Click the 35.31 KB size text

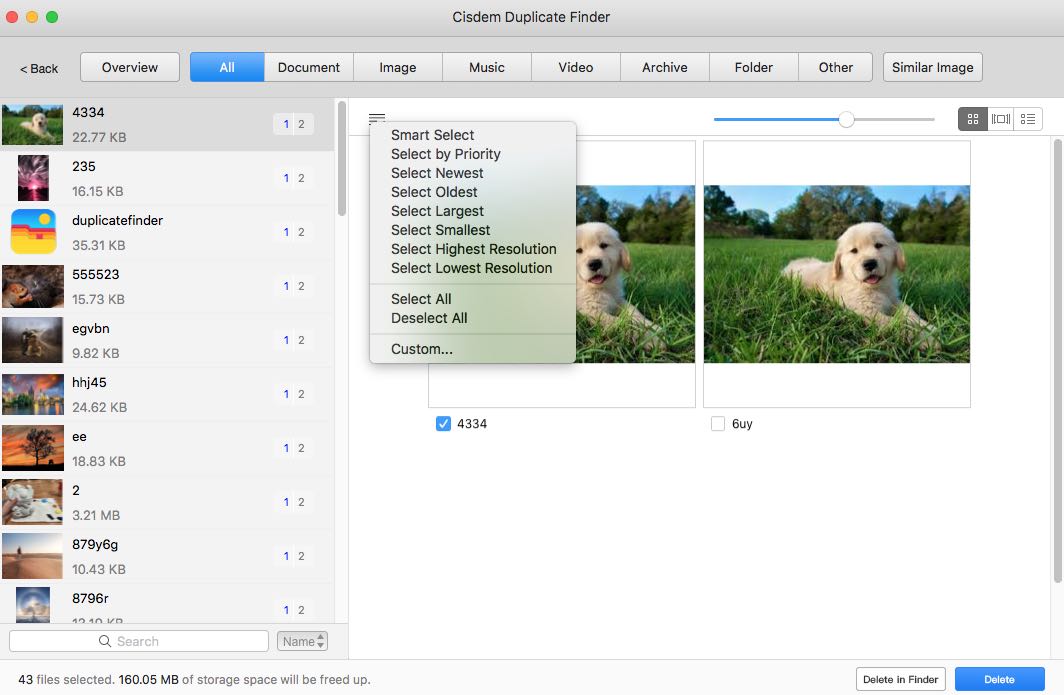[x=98, y=245]
